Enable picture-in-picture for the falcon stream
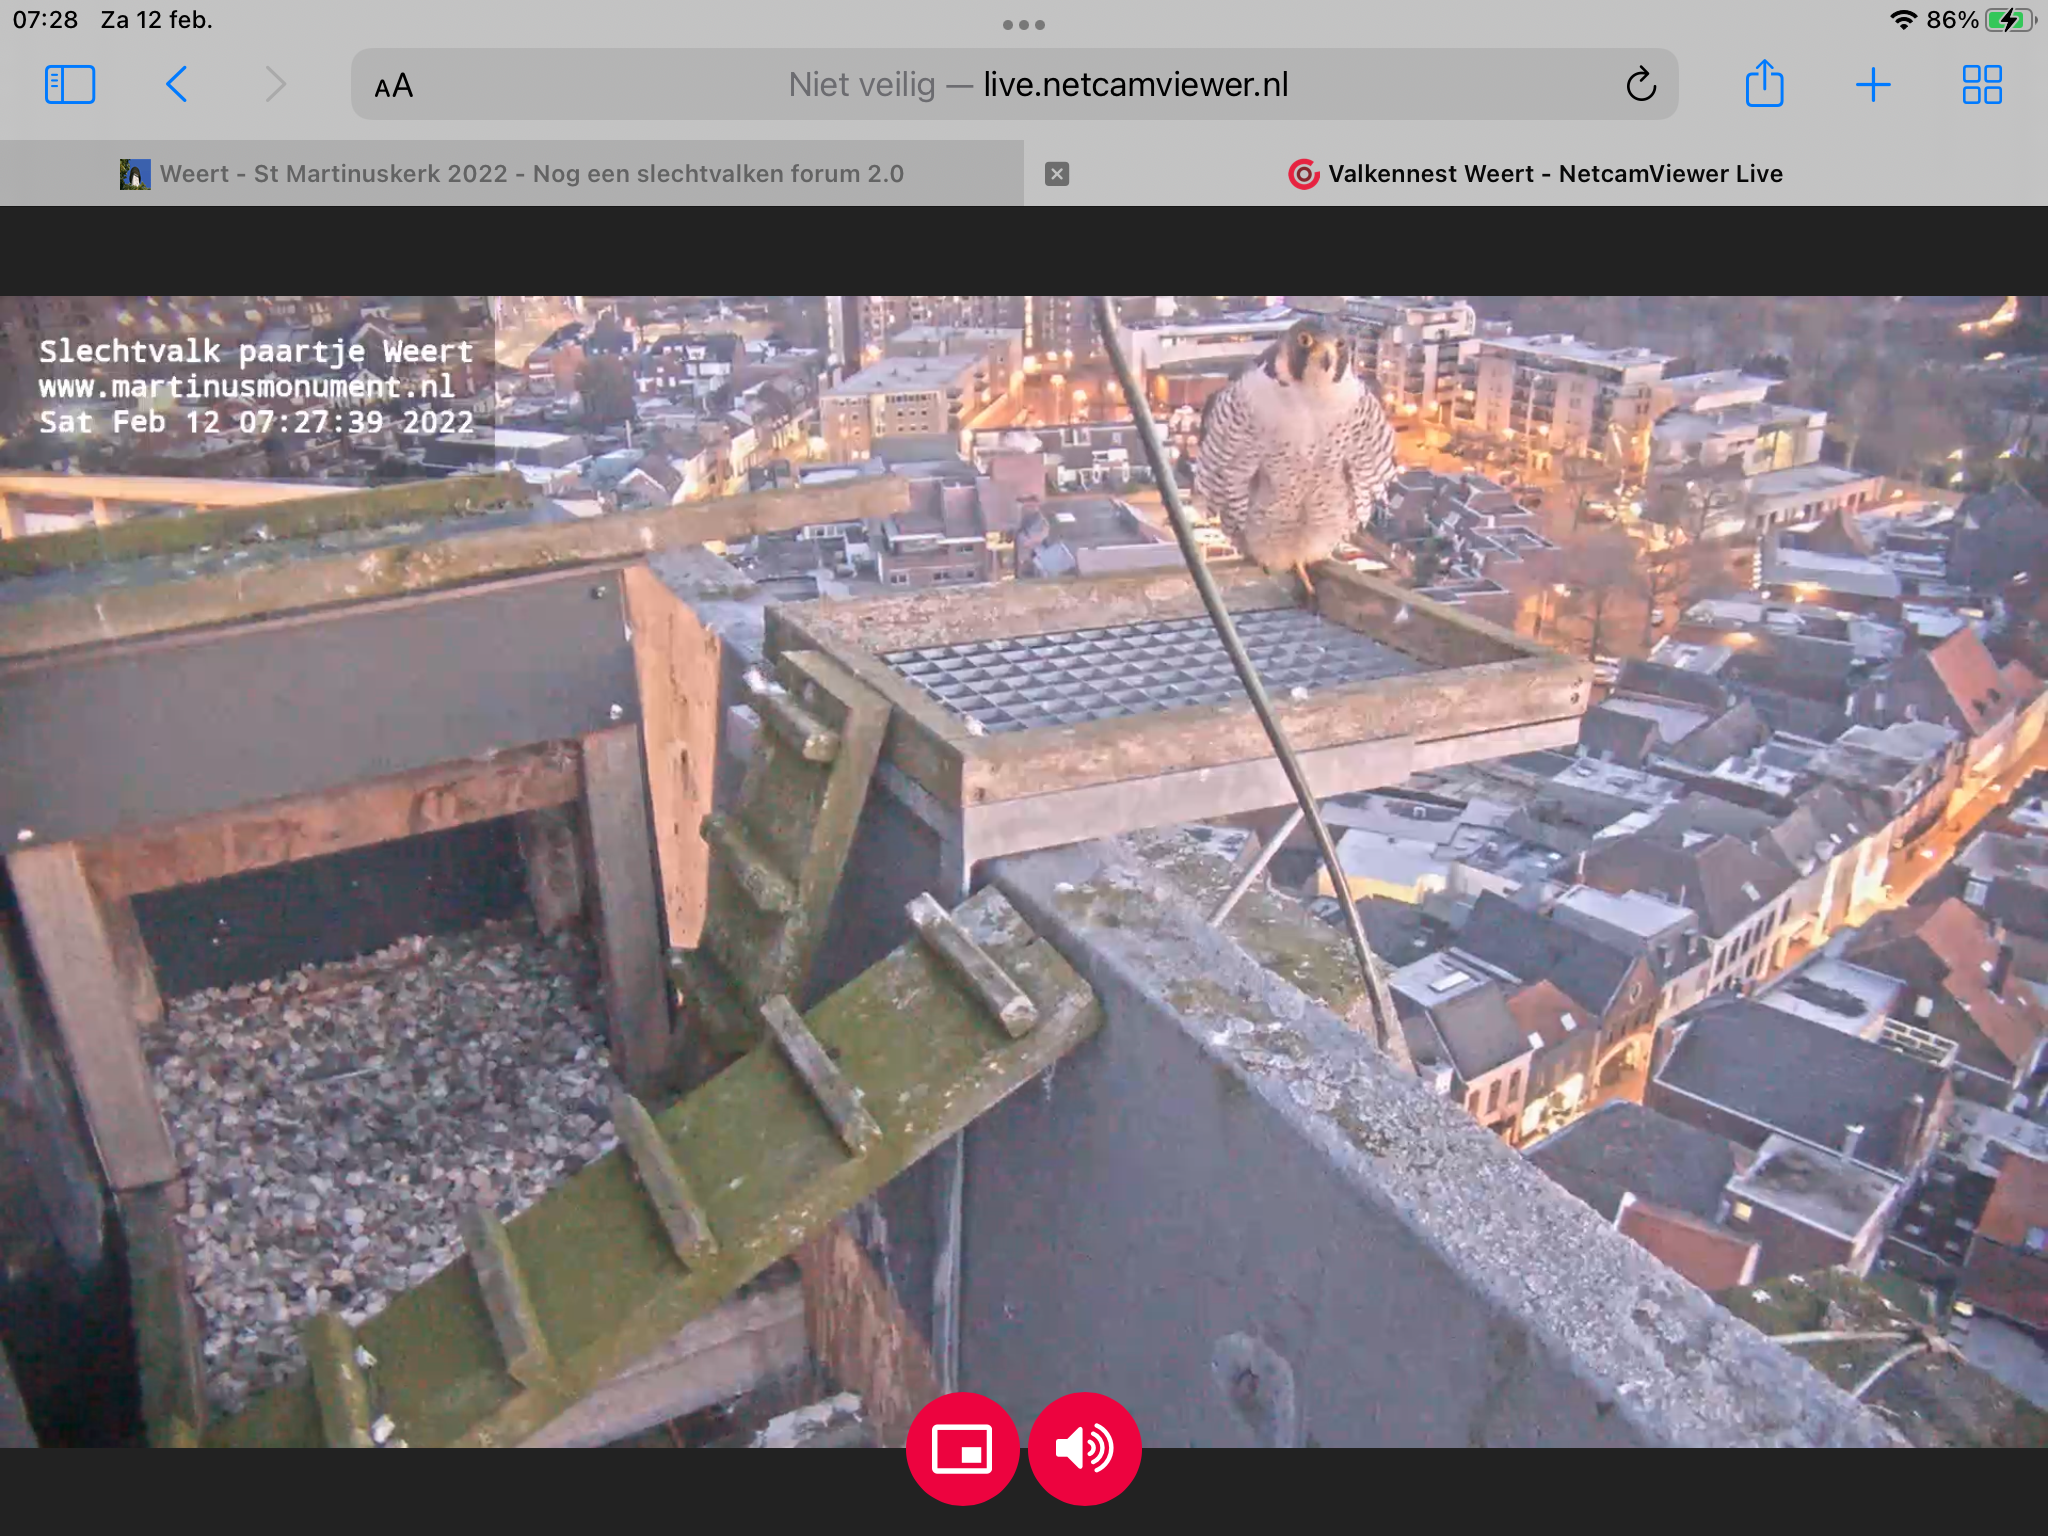The image size is (2048, 1536). click(962, 1449)
